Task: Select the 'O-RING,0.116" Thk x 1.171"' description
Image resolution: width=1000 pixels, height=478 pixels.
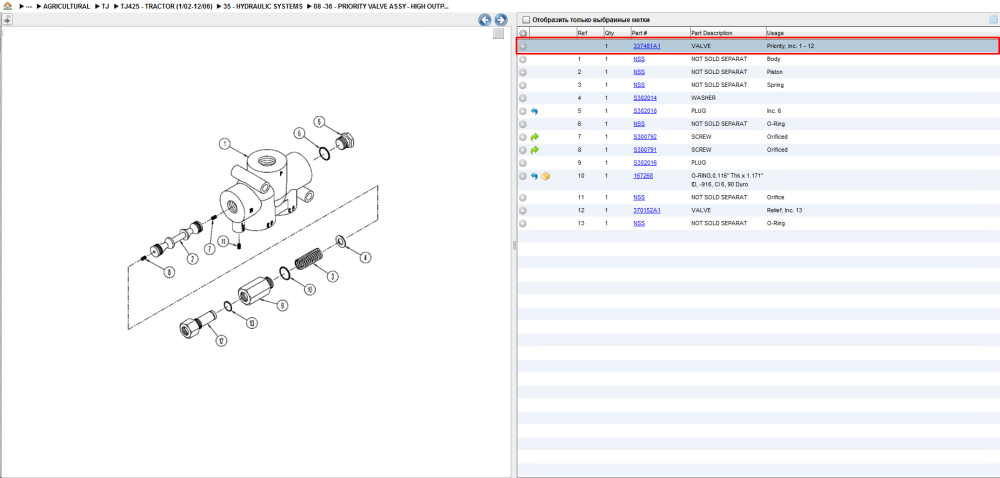Action: point(727,176)
